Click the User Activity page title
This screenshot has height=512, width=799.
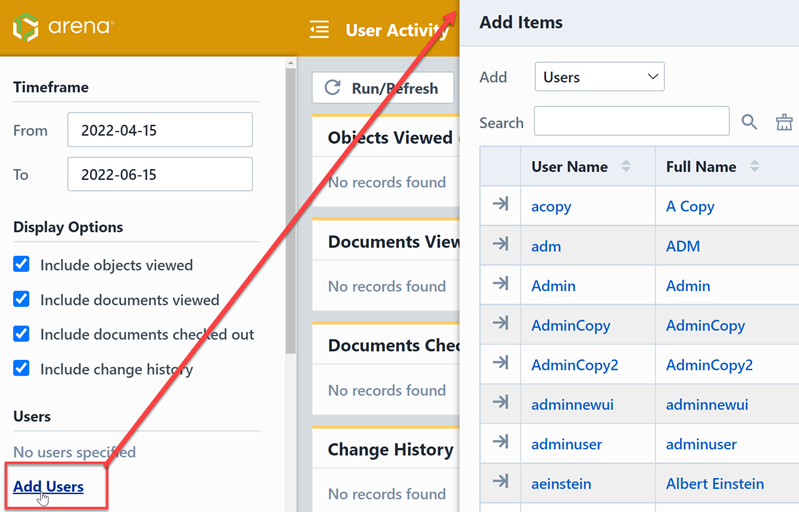(397, 30)
